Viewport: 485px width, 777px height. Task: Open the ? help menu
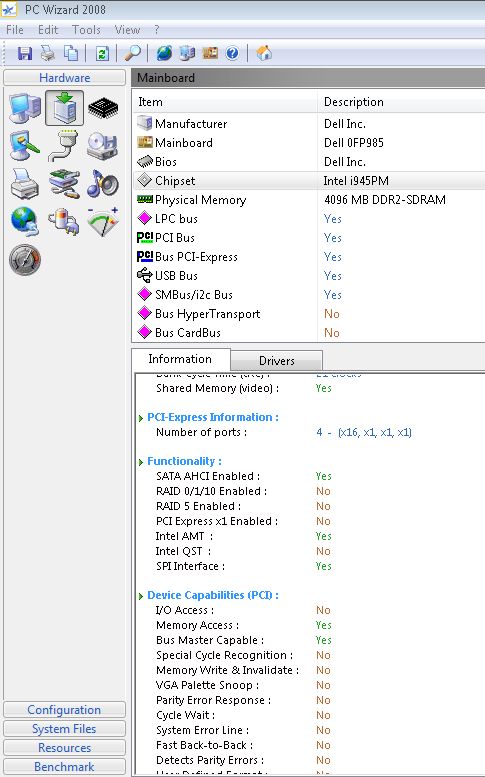[157, 30]
